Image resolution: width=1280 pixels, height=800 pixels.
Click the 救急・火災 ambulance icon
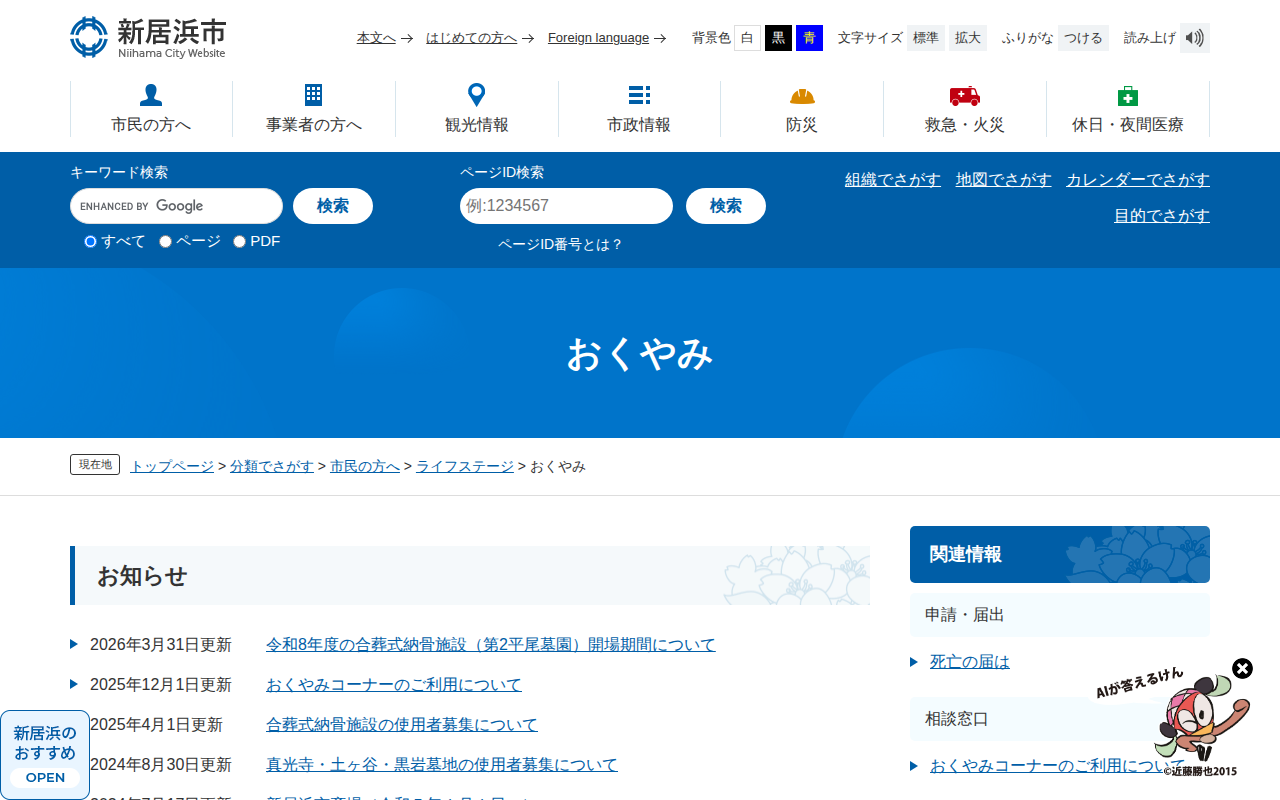pyautogui.click(x=965, y=96)
